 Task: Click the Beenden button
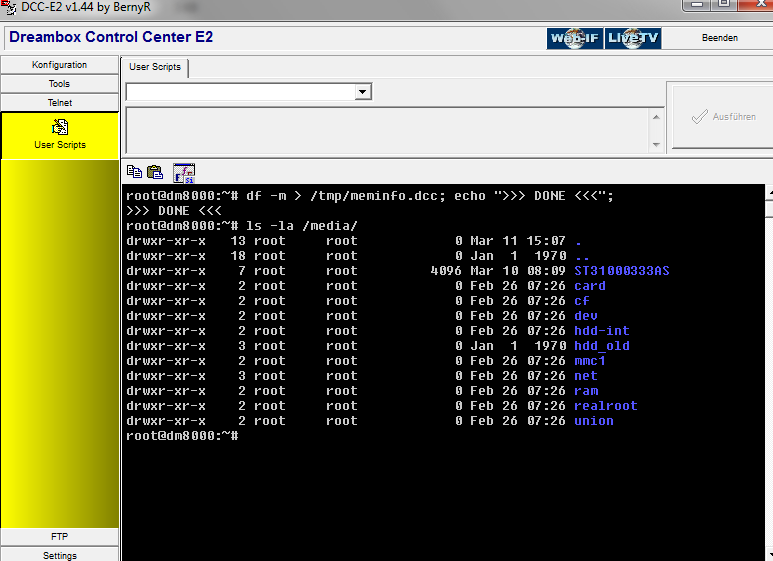coord(719,38)
